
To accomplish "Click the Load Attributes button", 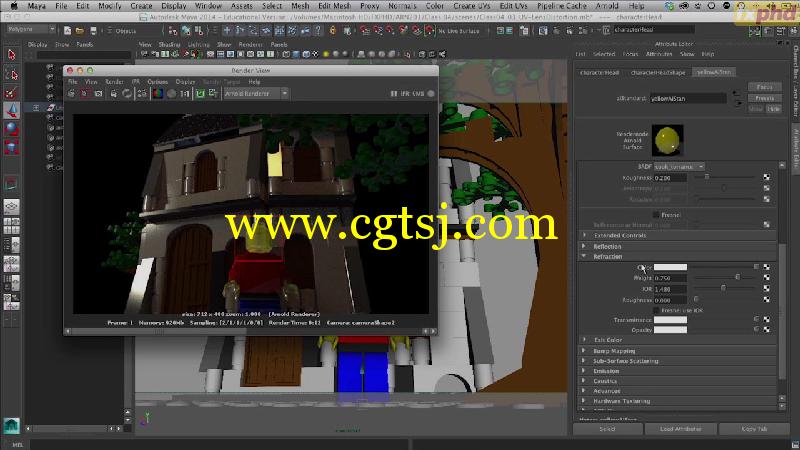I will coord(681,429).
